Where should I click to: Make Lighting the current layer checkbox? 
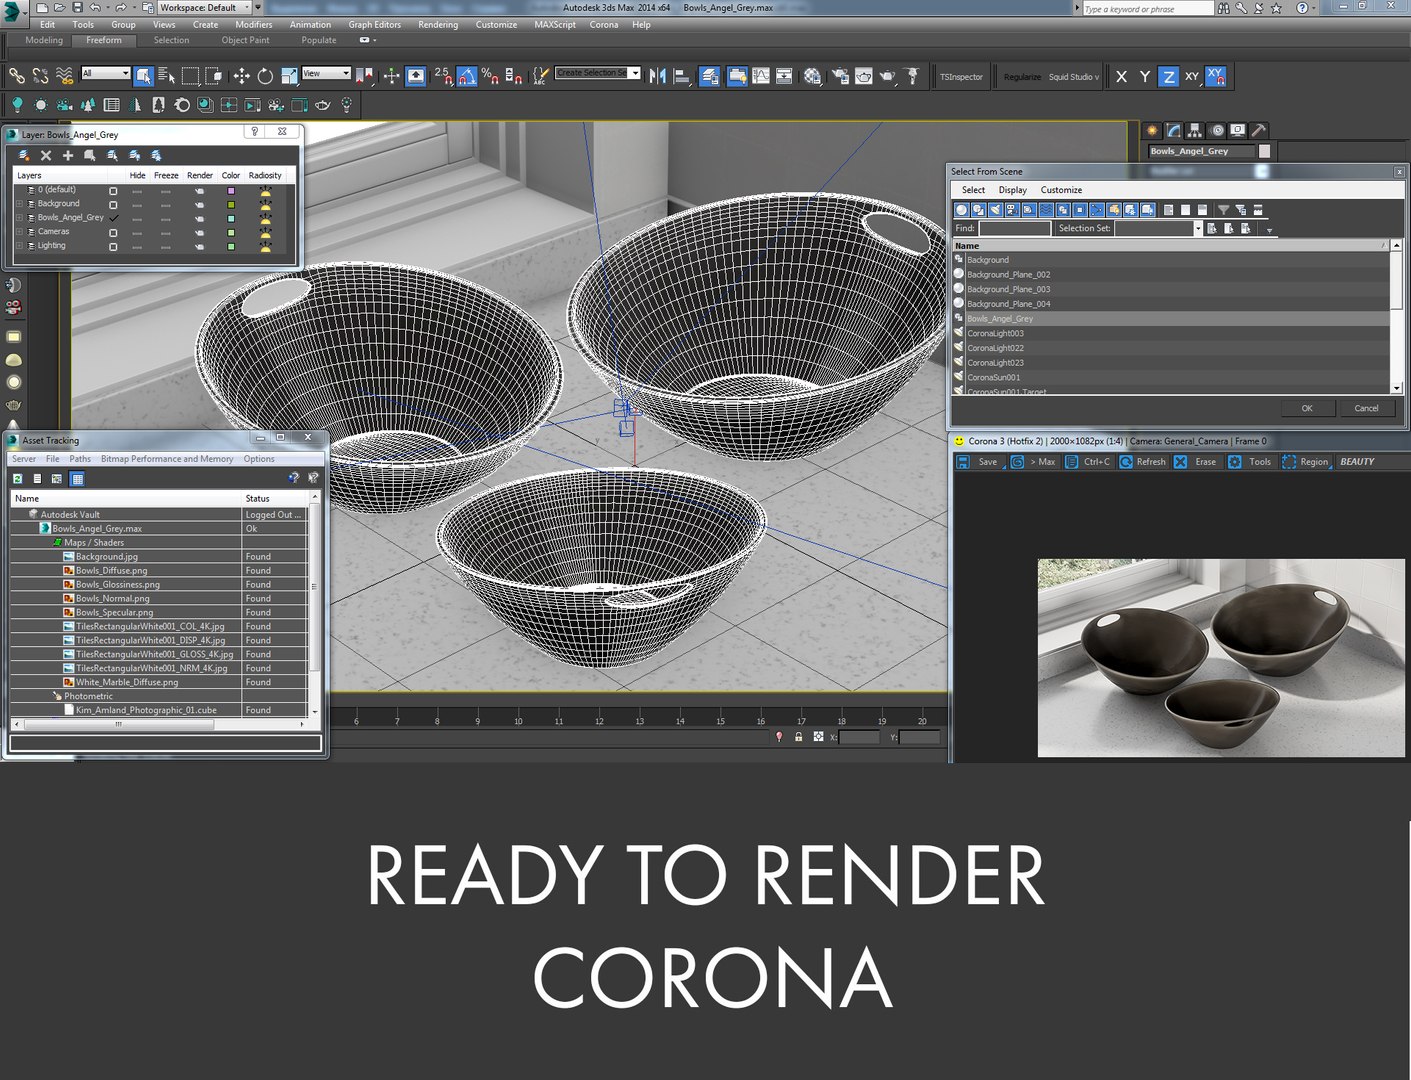(x=113, y=246)
